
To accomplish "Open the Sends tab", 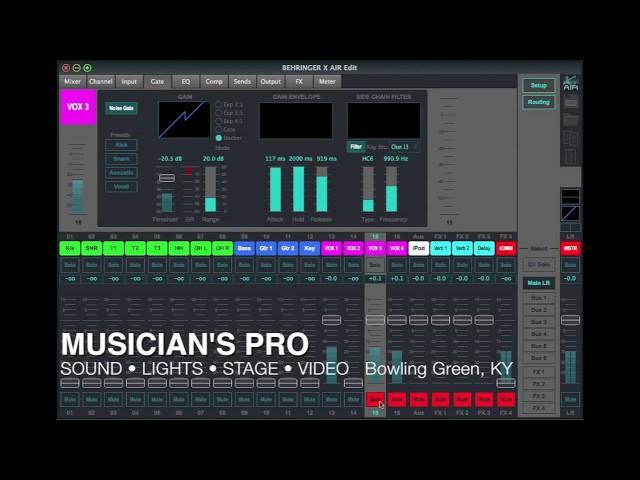I will [x=242, y=82].
